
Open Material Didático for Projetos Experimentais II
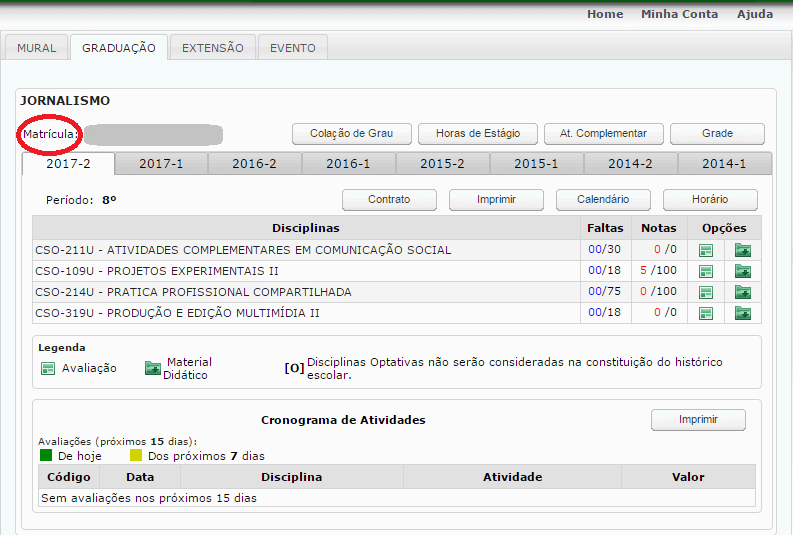[742, 271]
